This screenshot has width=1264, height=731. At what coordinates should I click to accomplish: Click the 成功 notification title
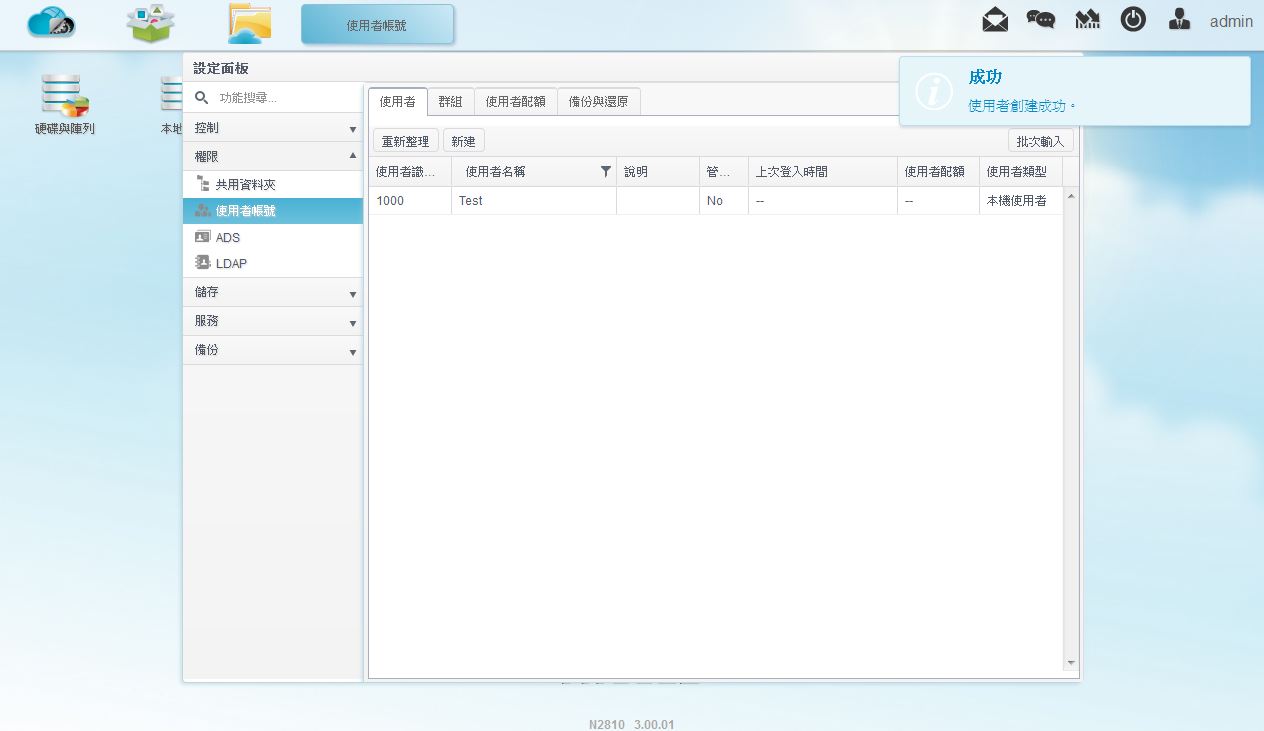pos(985,77)
